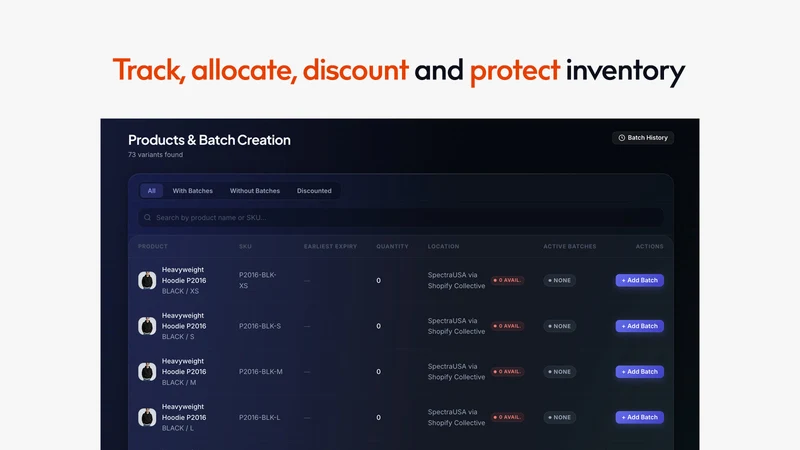Click the EARLIEST EXPIRY column header
The height and width of the screenshot is (450, 800).
pos(330,246)
